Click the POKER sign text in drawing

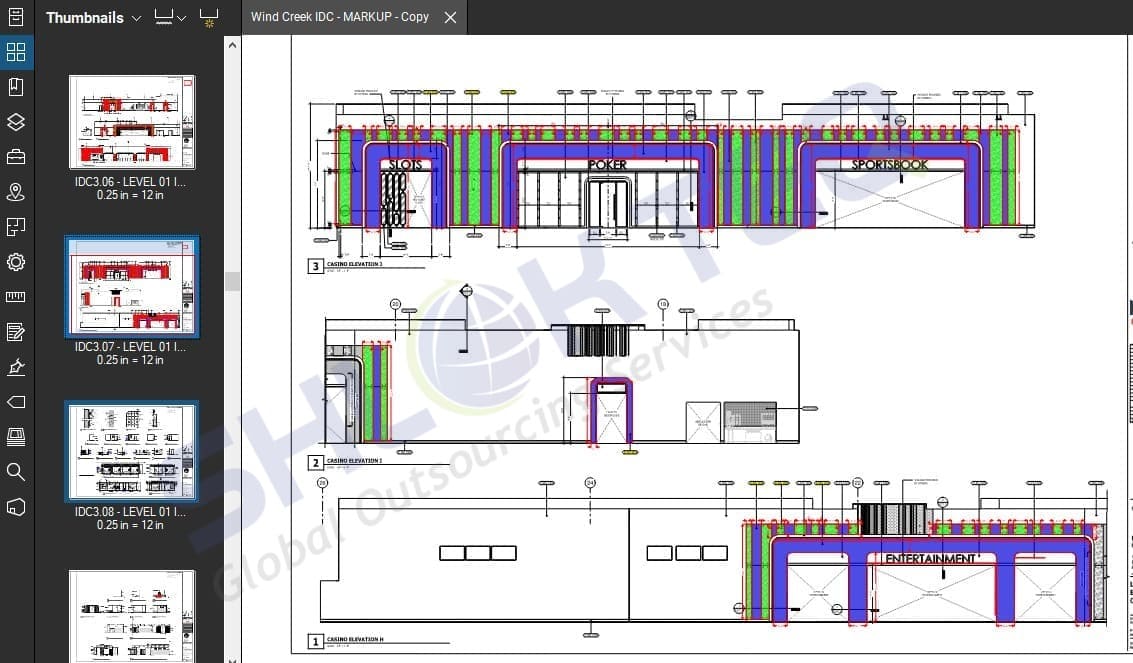pos(607,165)
